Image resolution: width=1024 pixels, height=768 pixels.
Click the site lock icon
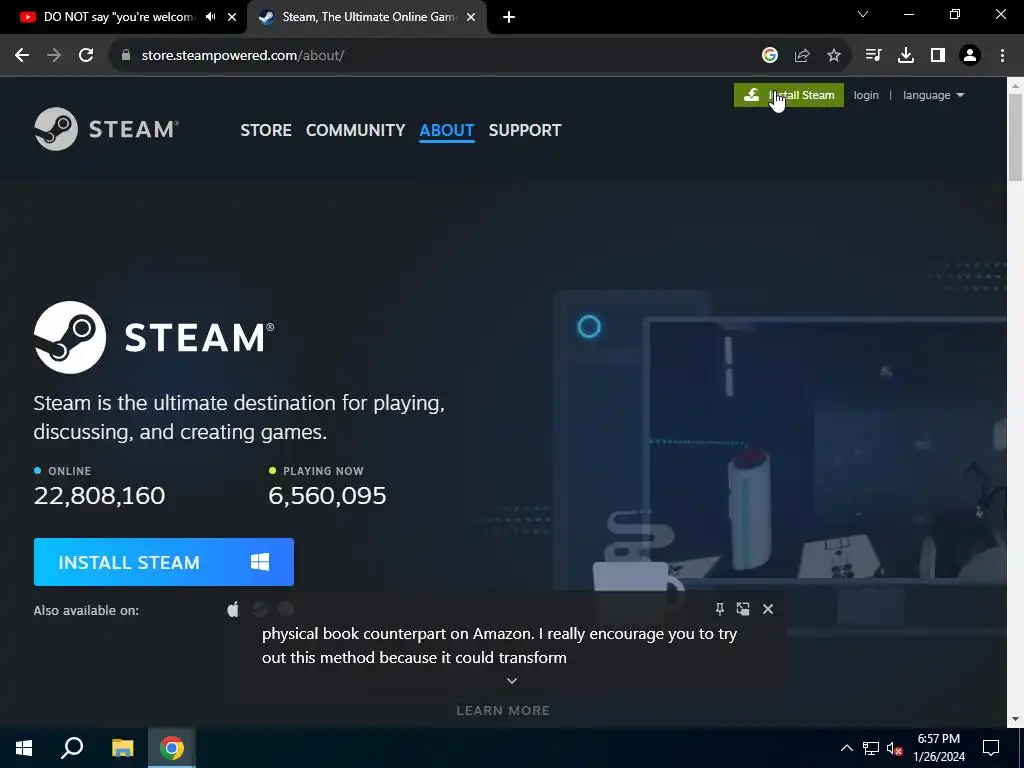pos(126,56)
